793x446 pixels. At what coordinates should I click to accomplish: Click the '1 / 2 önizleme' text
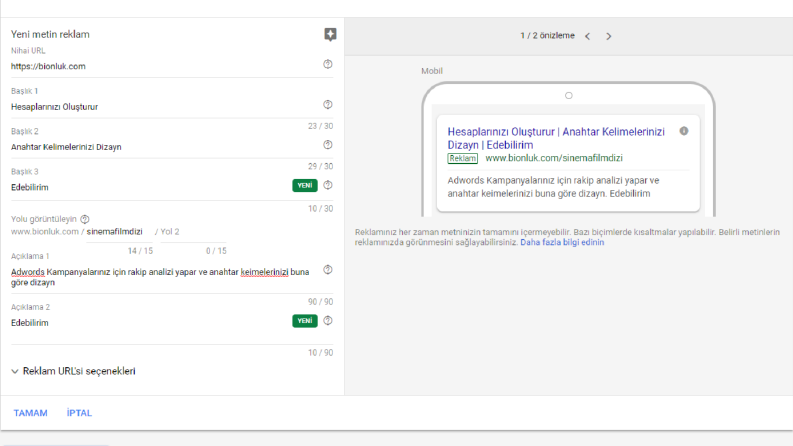coord(547,36)
